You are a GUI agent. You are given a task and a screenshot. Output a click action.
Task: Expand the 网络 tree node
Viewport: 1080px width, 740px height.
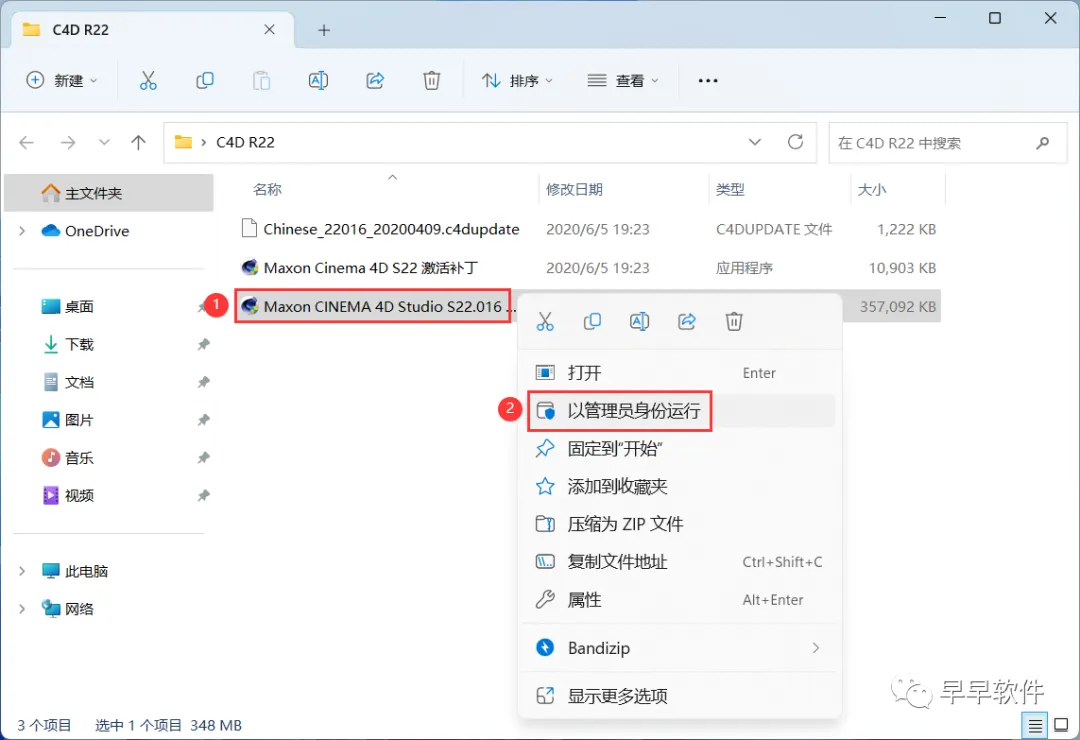(x=22, y=609)
